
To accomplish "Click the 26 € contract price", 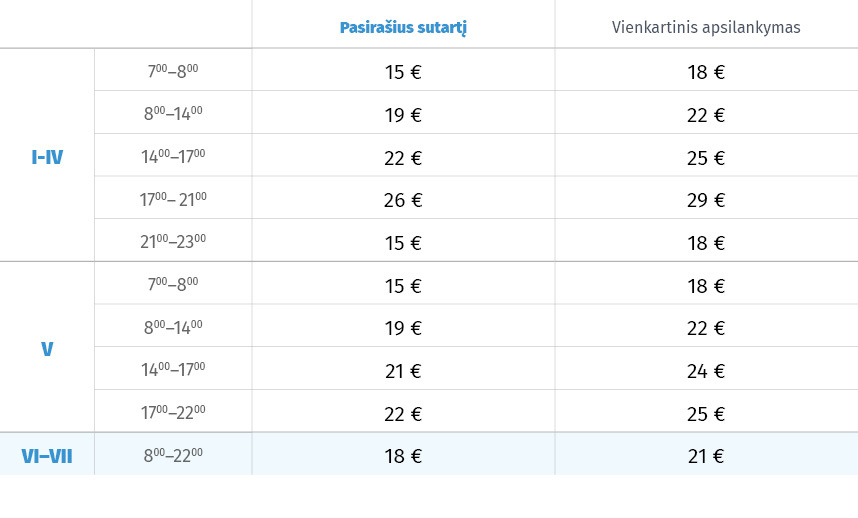I will [403, 200].
